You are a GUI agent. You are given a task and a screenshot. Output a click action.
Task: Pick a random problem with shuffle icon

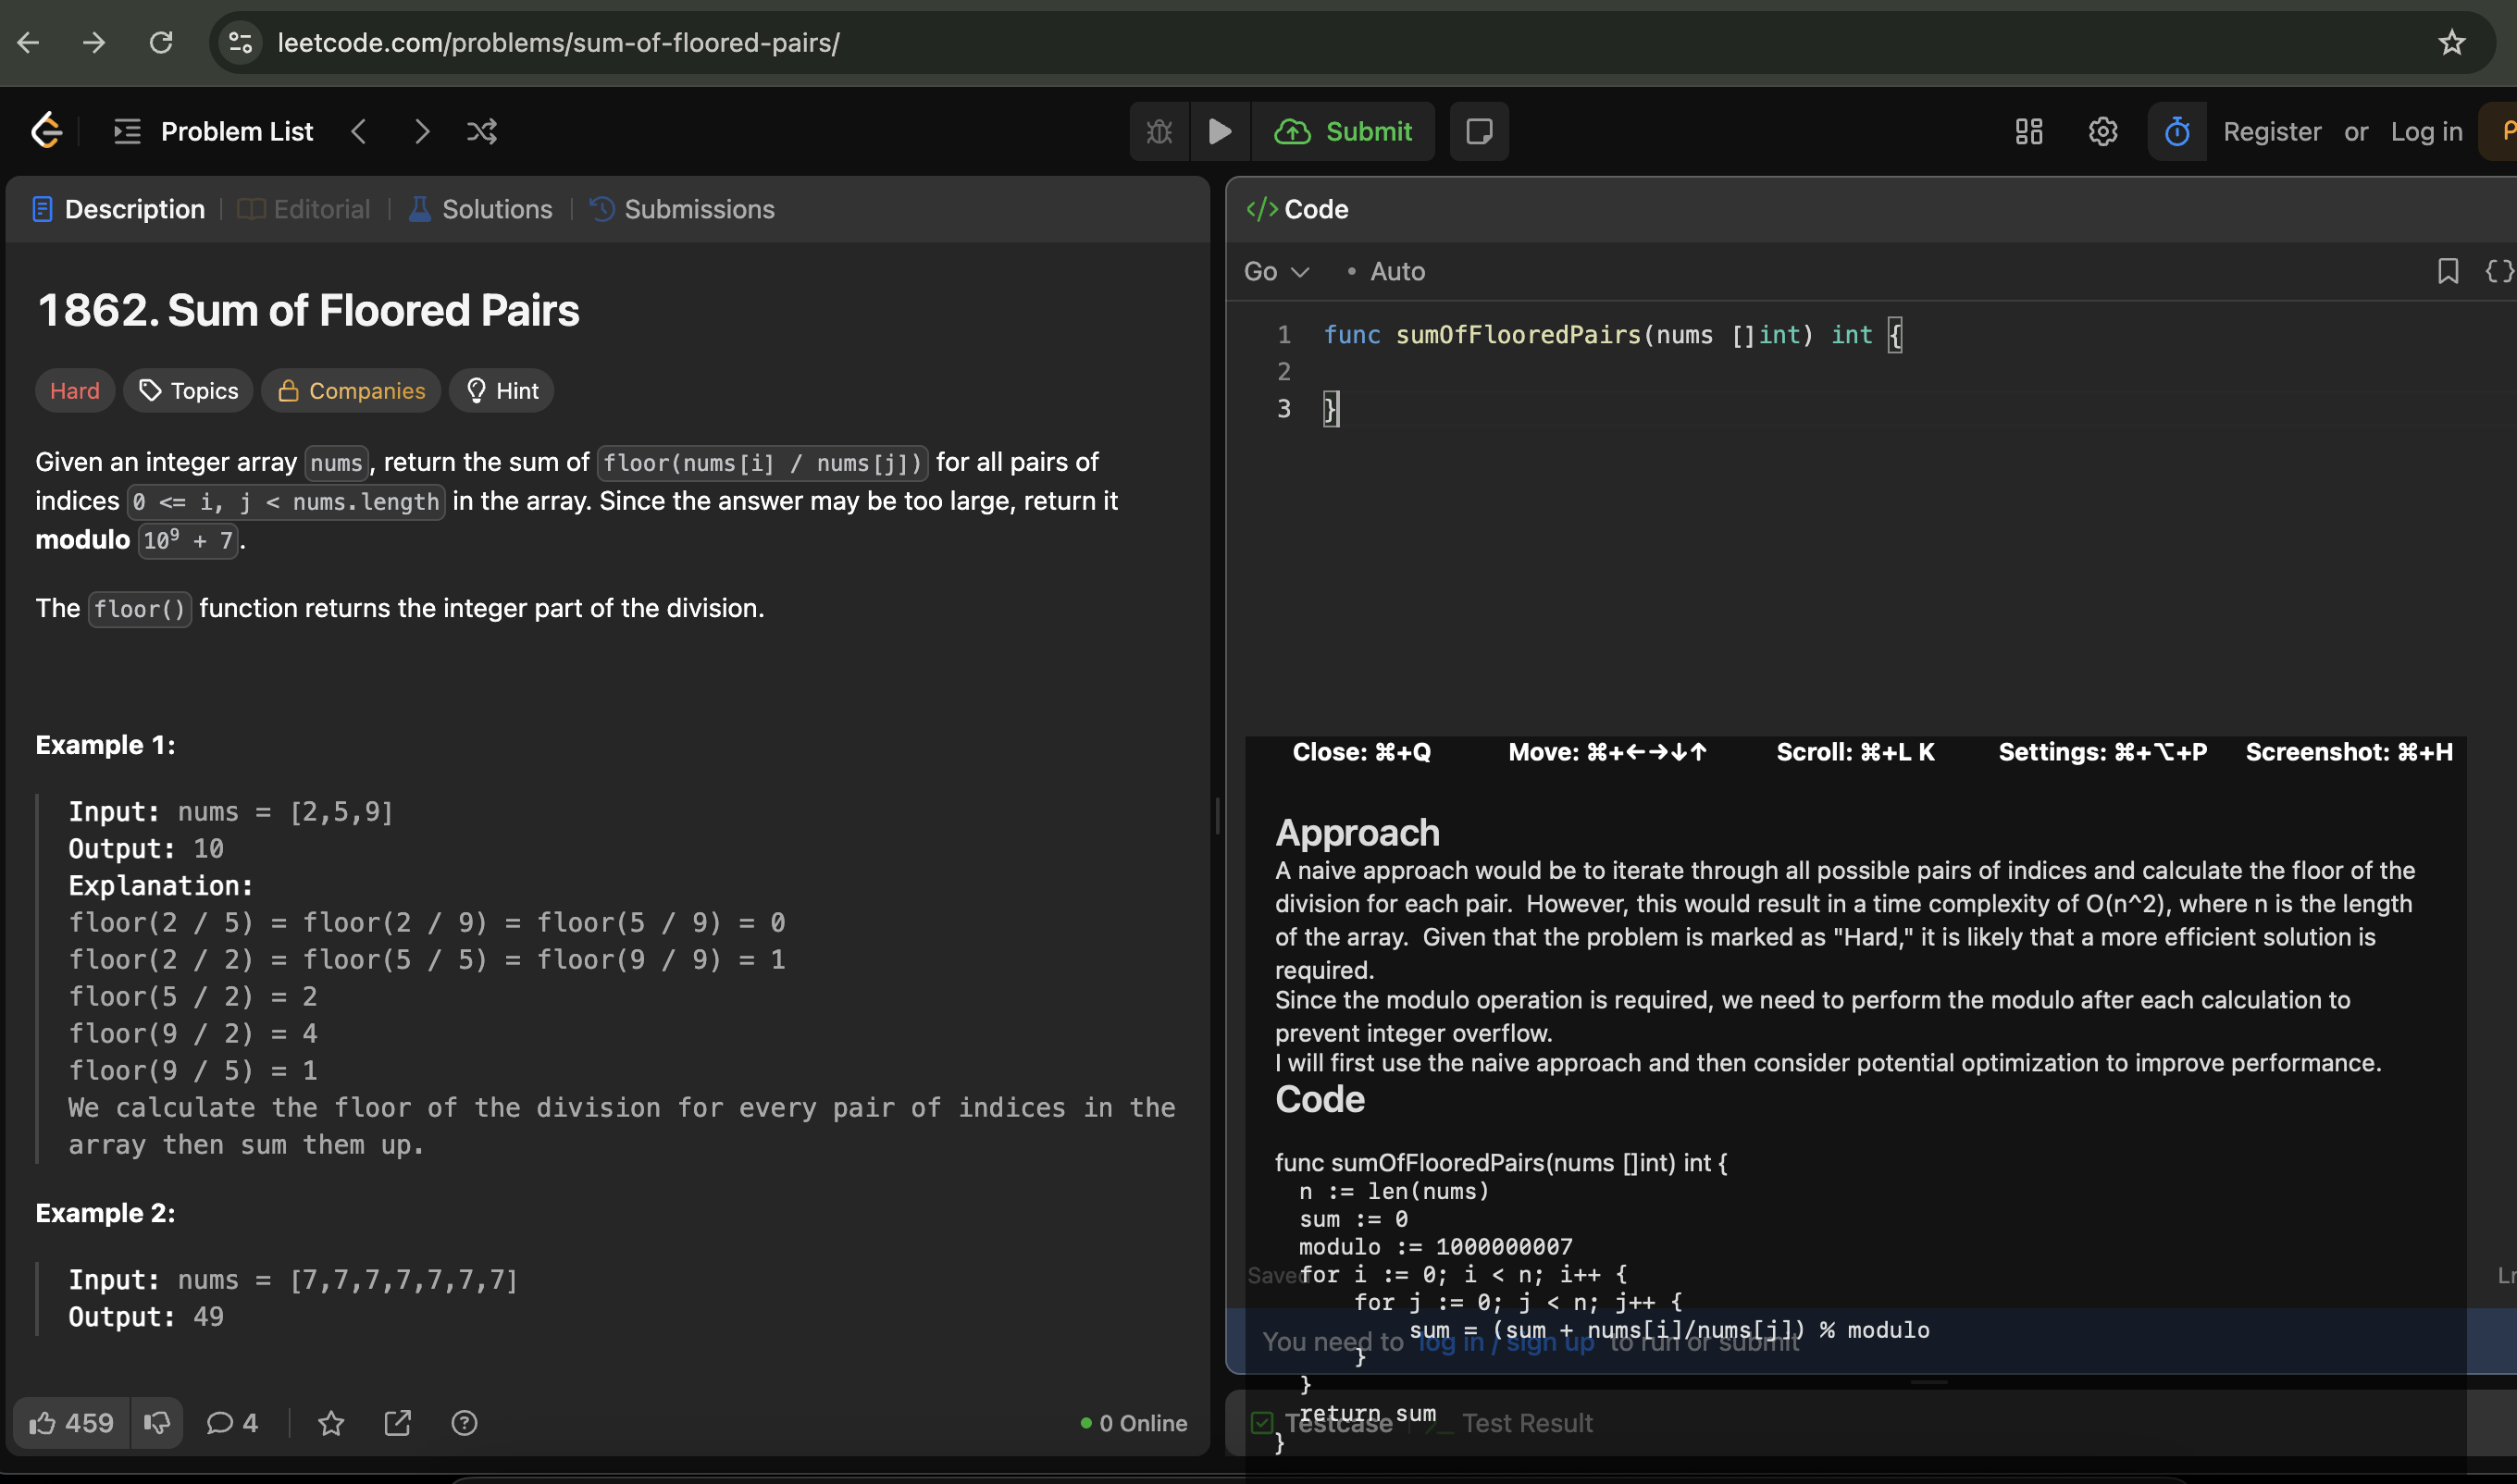(x=482, y=131)
